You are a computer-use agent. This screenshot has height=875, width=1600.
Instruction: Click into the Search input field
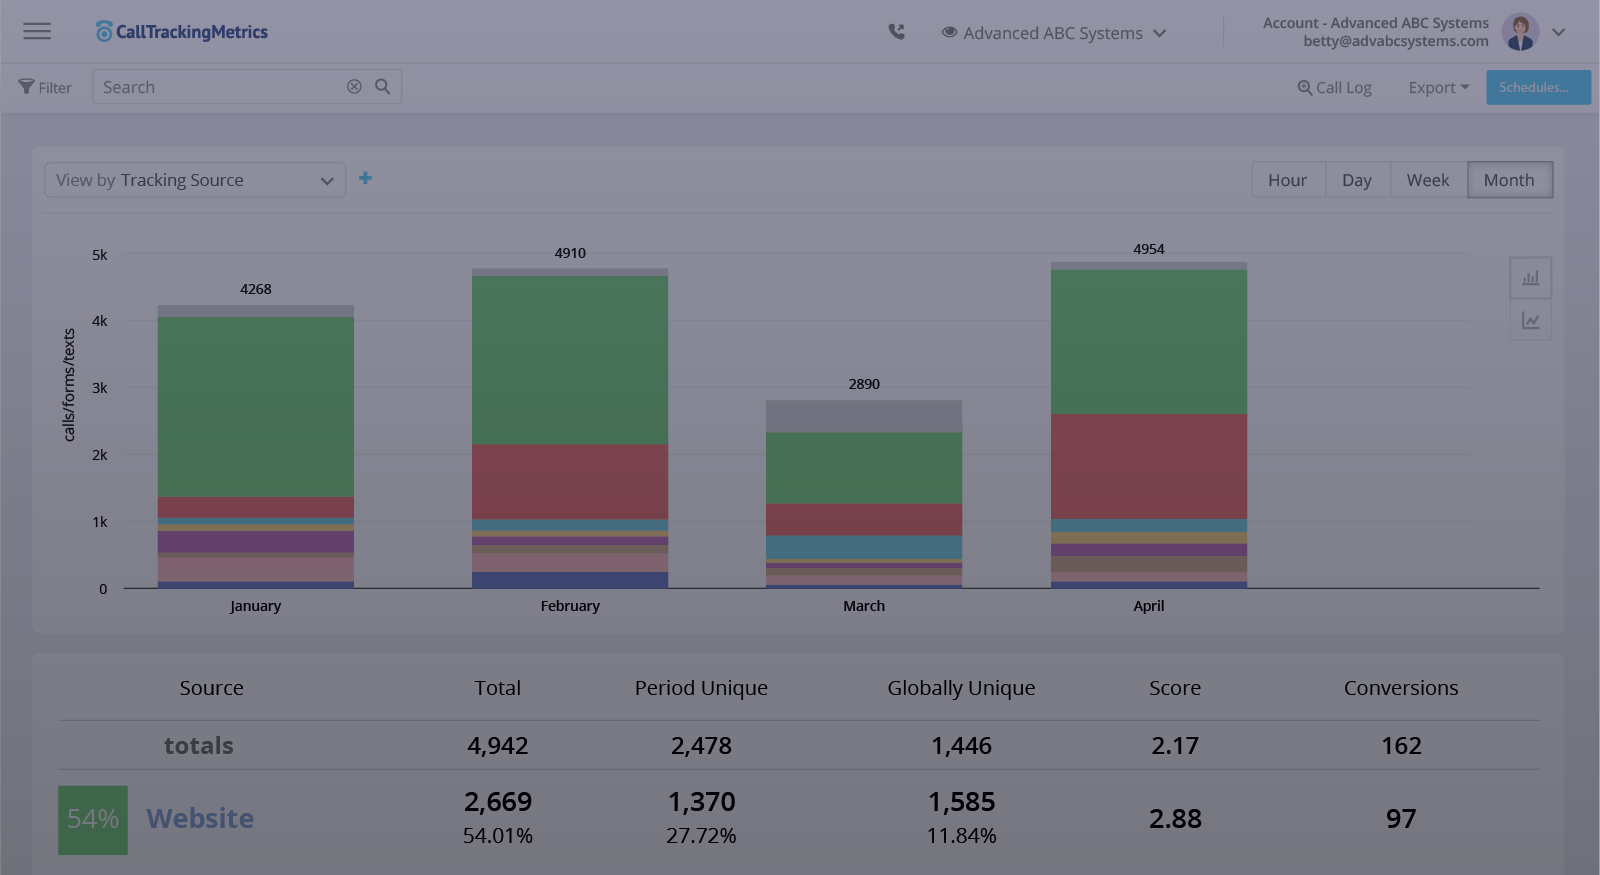(220, 87)
